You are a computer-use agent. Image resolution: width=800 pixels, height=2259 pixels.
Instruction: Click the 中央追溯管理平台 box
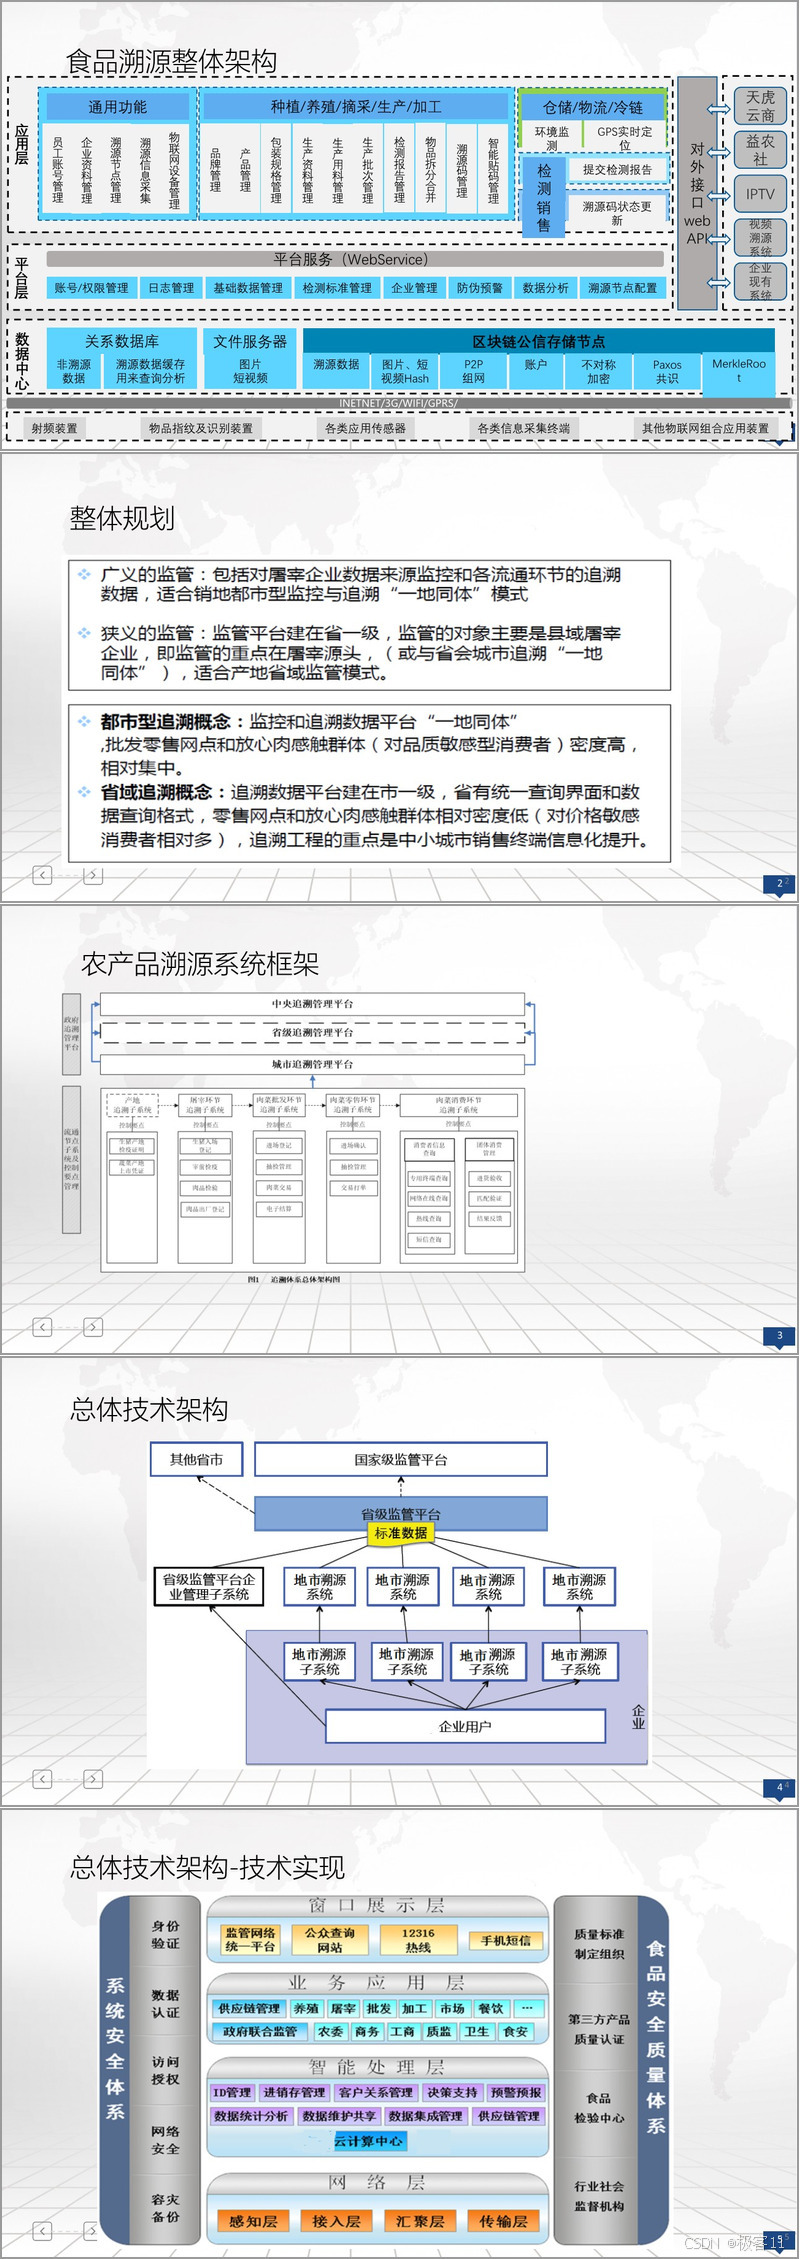coord(312,1003)
